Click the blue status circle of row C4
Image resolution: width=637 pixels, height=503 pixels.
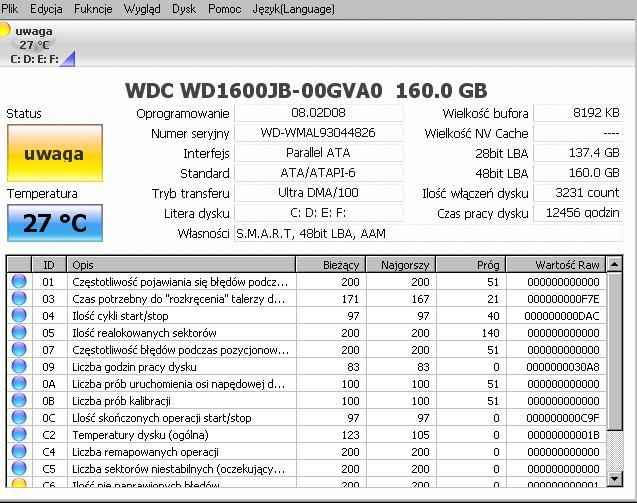(x=19, y=451)
